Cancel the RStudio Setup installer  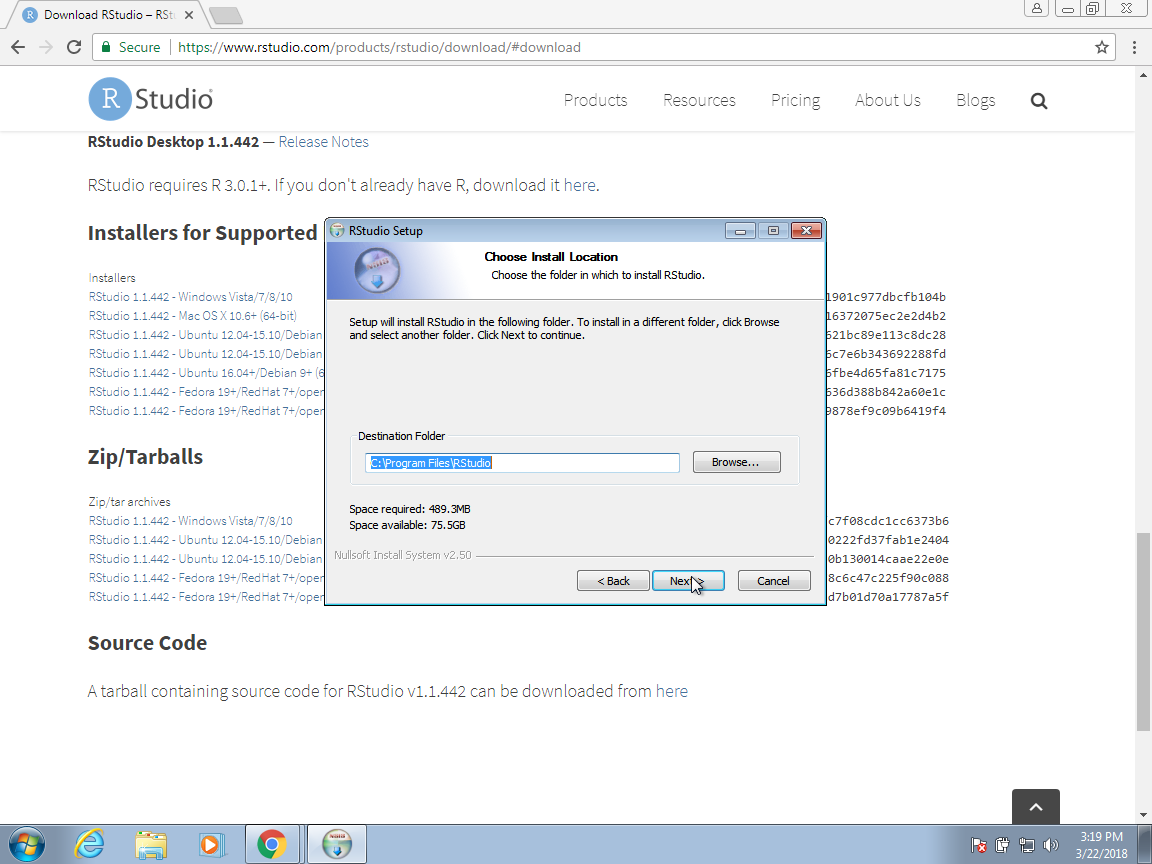(773, 581)
